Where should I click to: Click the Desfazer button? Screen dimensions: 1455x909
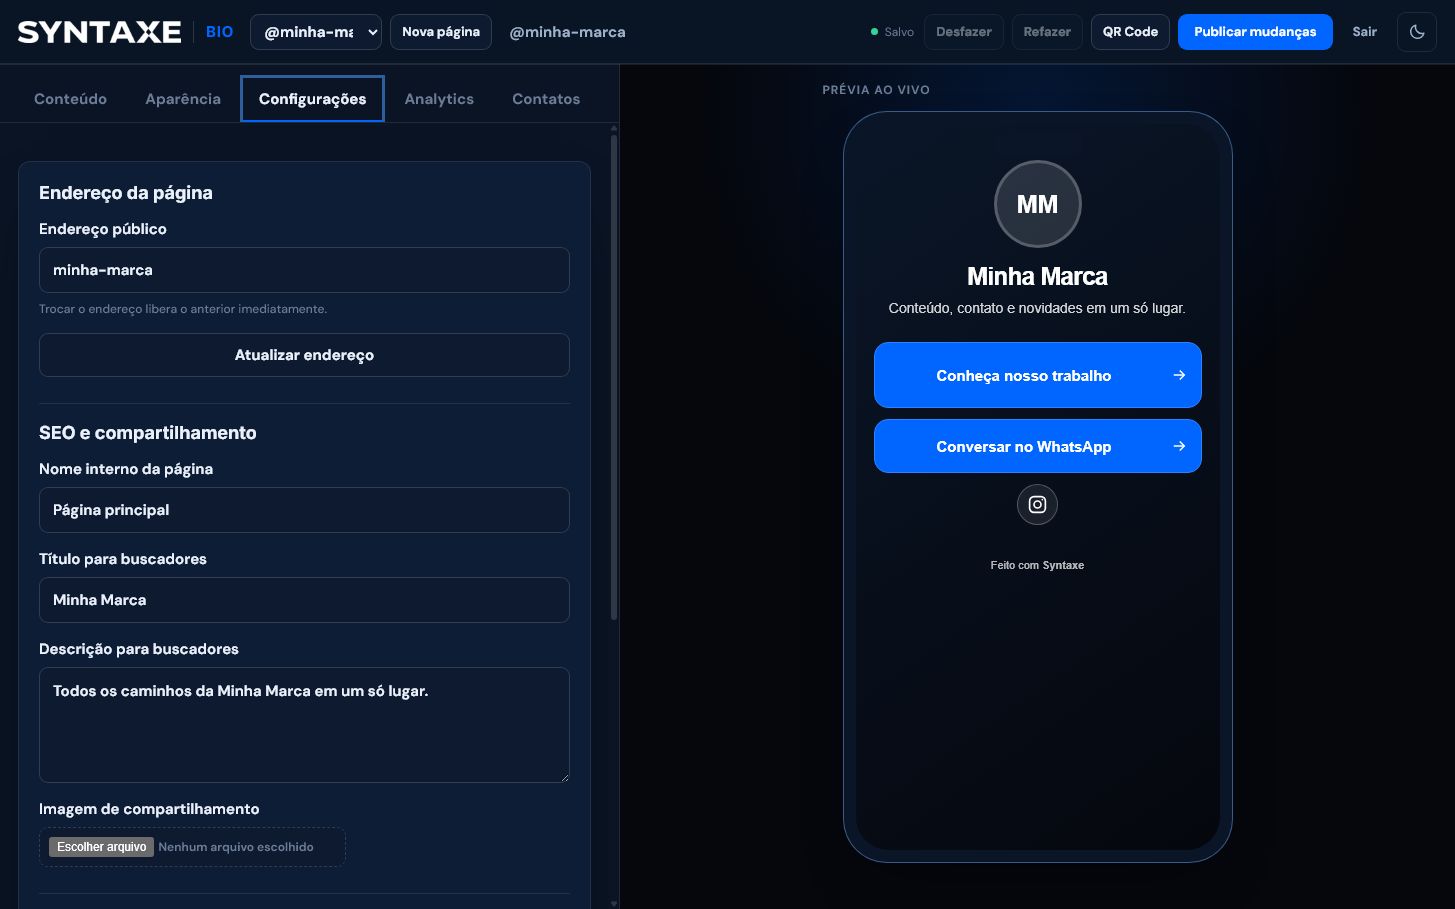964,32
